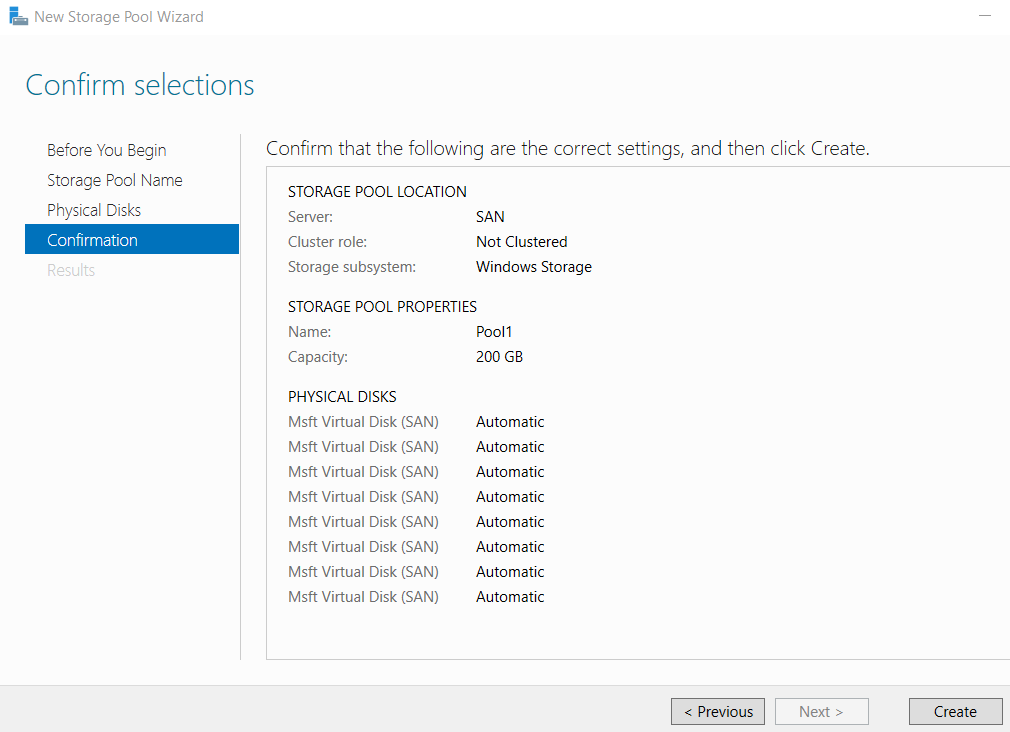1010x732 pixels.
Task: Select the Confirmation step
Action: coord(132,239)
